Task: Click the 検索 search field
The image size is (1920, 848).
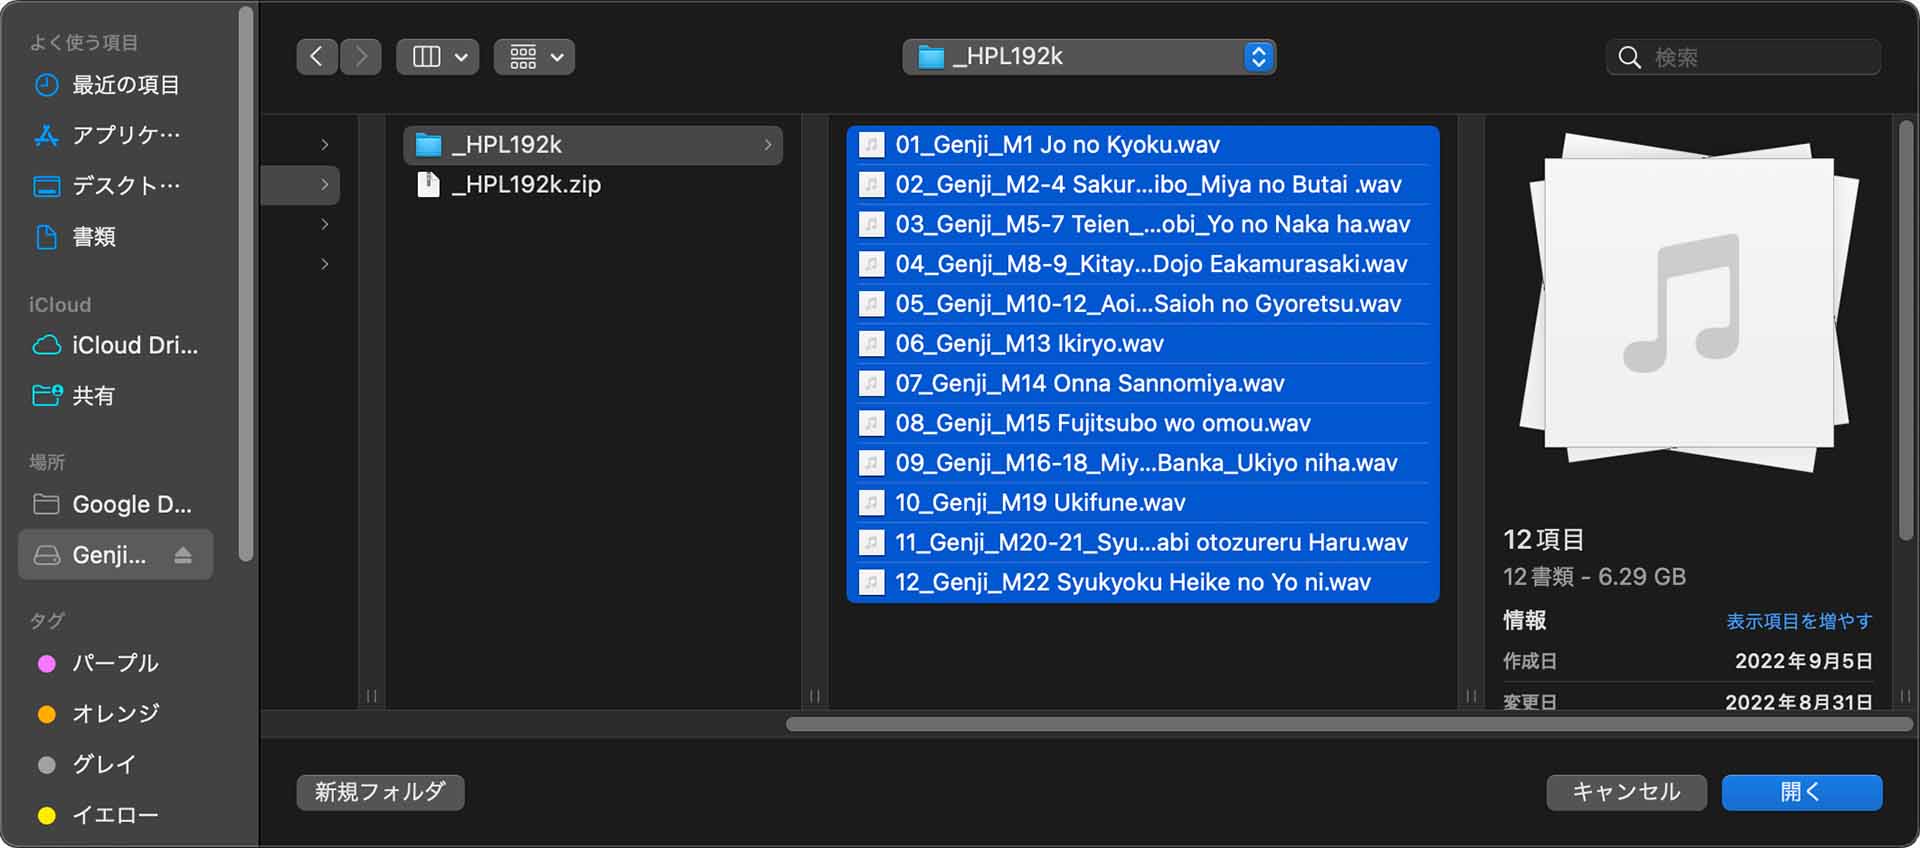Action: pyautogui.click(x=1760, y=58)
